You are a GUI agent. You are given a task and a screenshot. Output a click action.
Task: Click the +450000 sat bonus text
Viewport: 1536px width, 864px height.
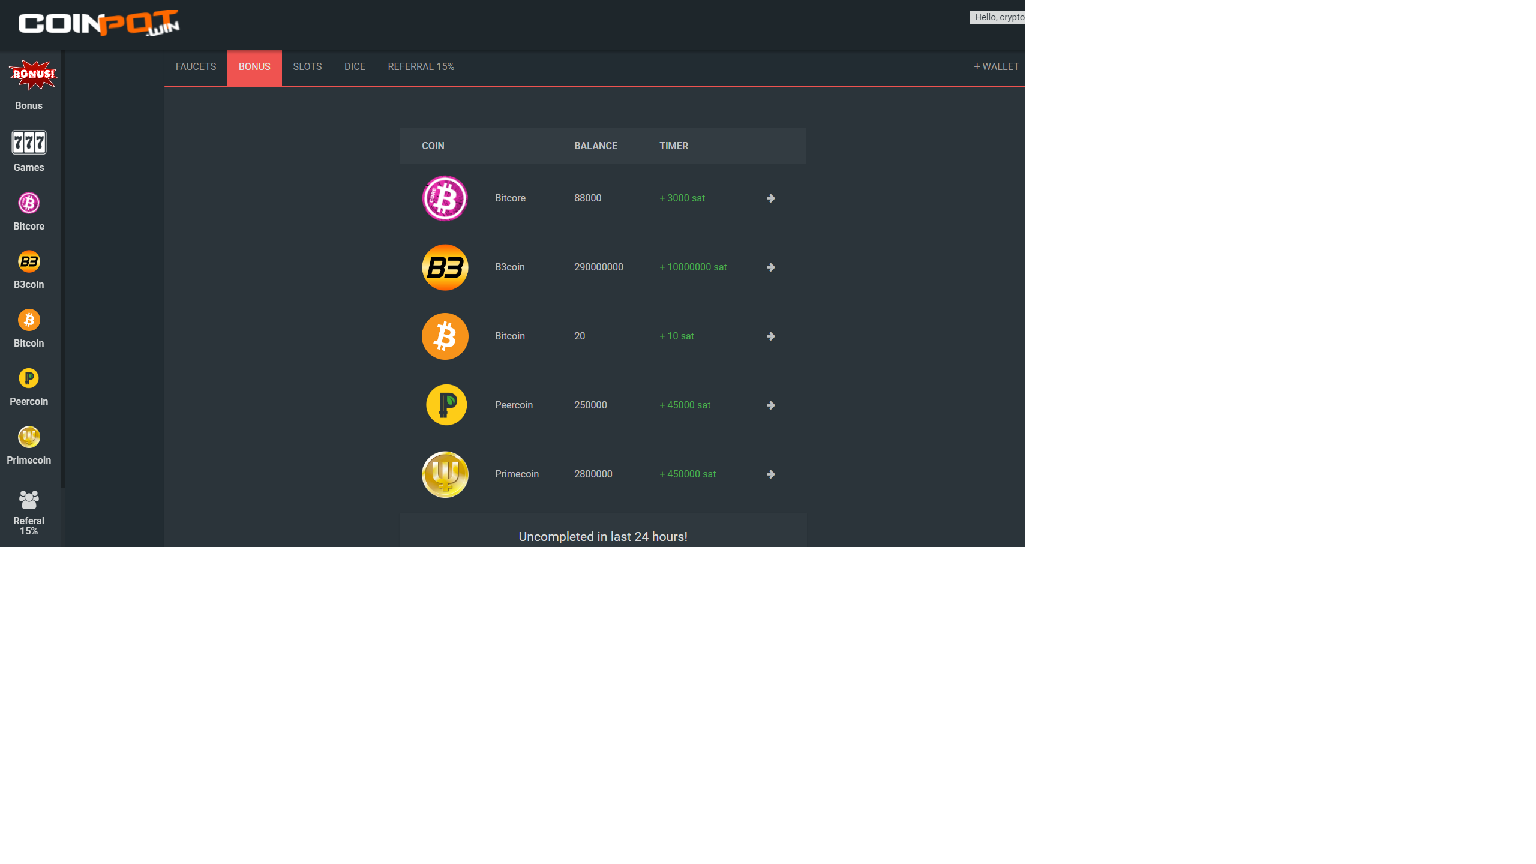[688, 474]
